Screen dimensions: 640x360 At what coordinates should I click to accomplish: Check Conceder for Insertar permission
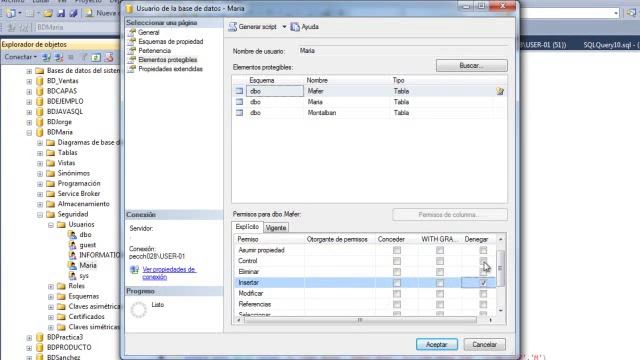(397, 282)
